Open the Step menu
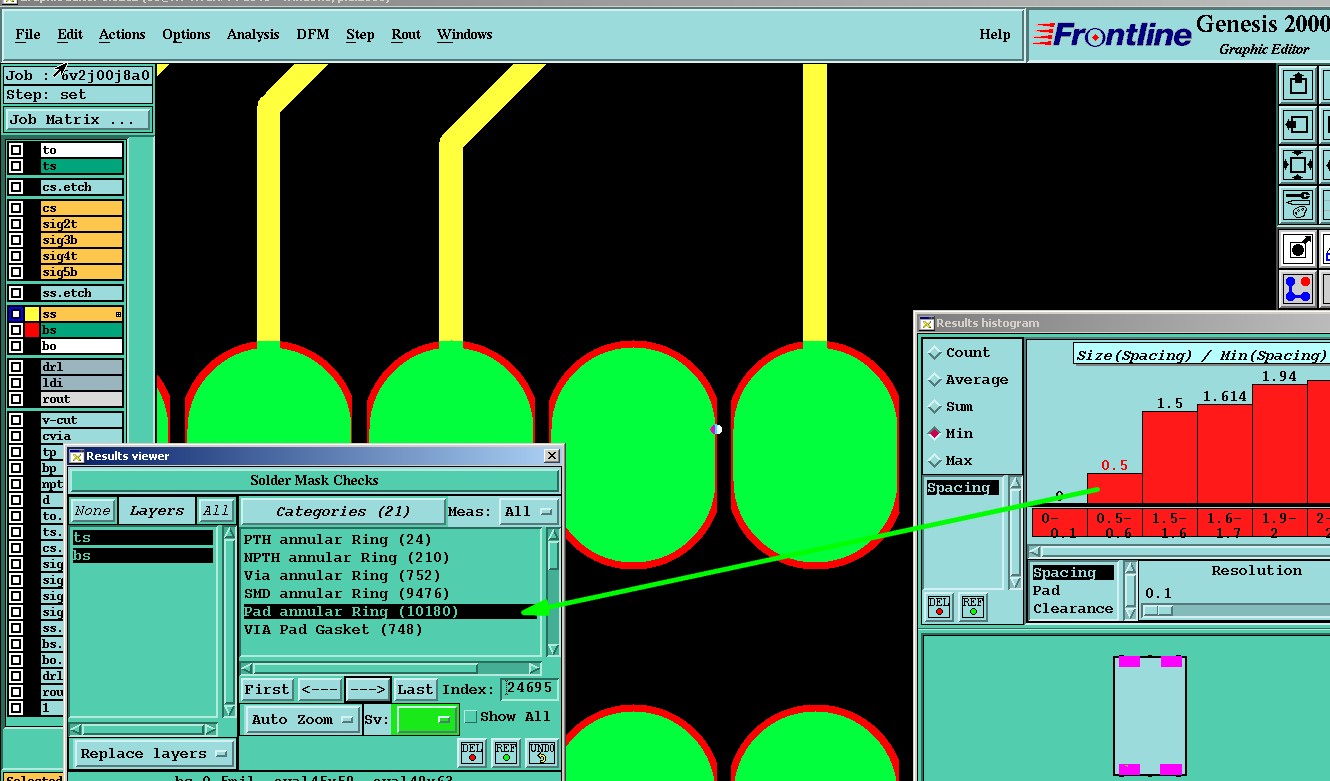The width and height of the screenshot is (1330, 781). click(360, 34)
